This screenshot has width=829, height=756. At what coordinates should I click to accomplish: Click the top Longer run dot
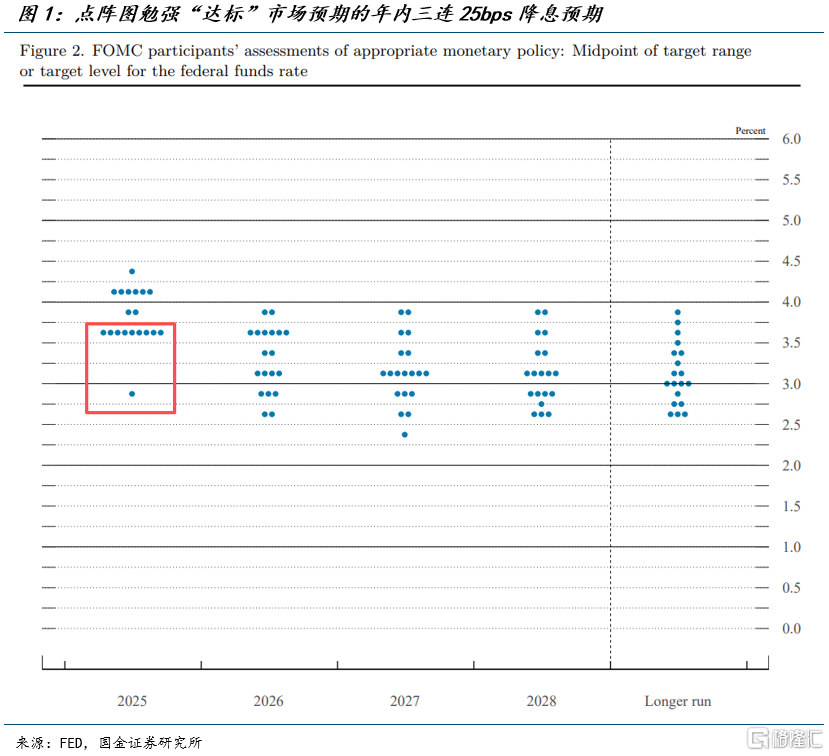(x=678, y=312)
